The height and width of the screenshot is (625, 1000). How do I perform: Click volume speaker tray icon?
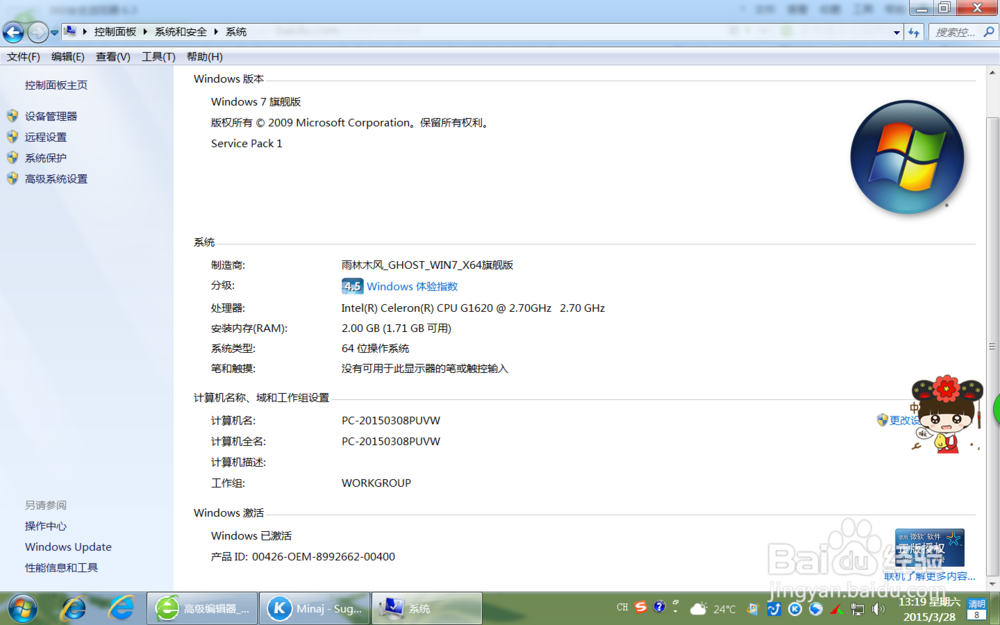pyautogui.click(x=879, y=610)
